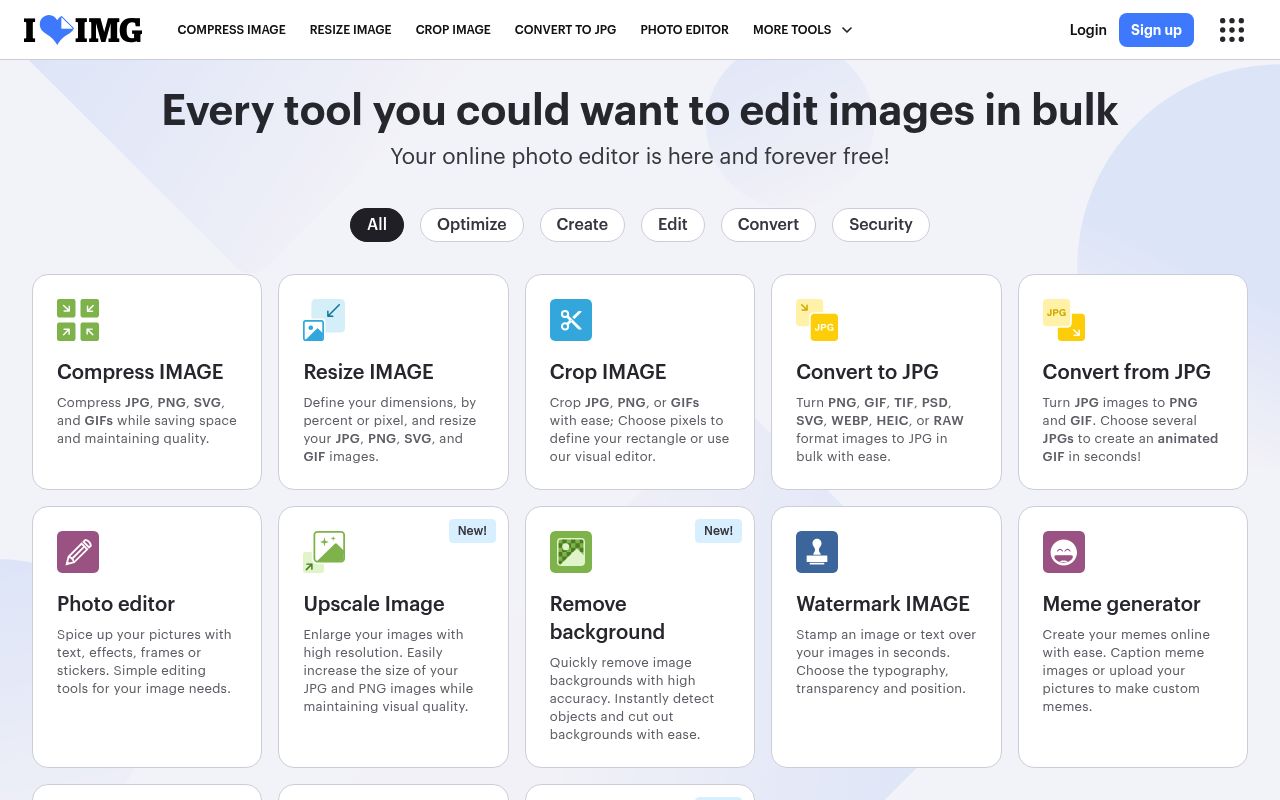Click the Watermark IMAGE stamp icon
The width and height of the screenshot is (1280, 800).
817,552
